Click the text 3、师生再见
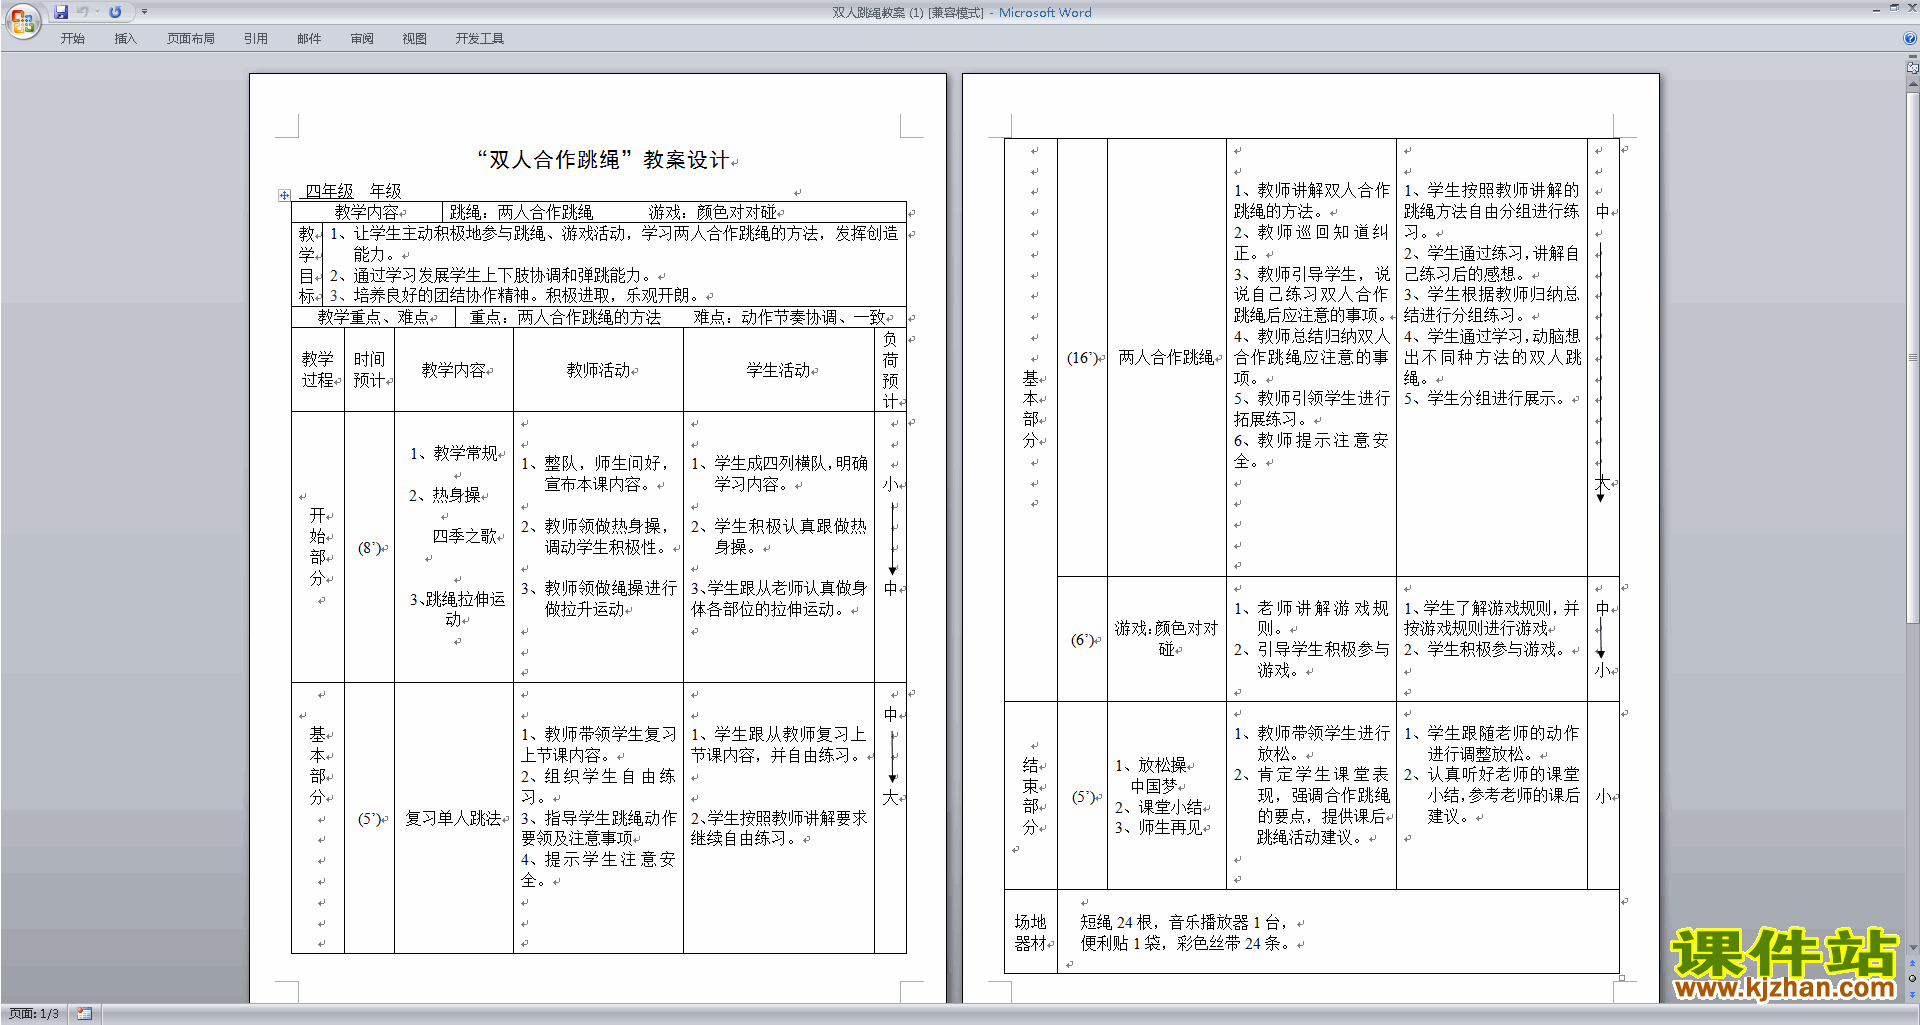This screenshot has width=1920, height=1025. 1158,828
